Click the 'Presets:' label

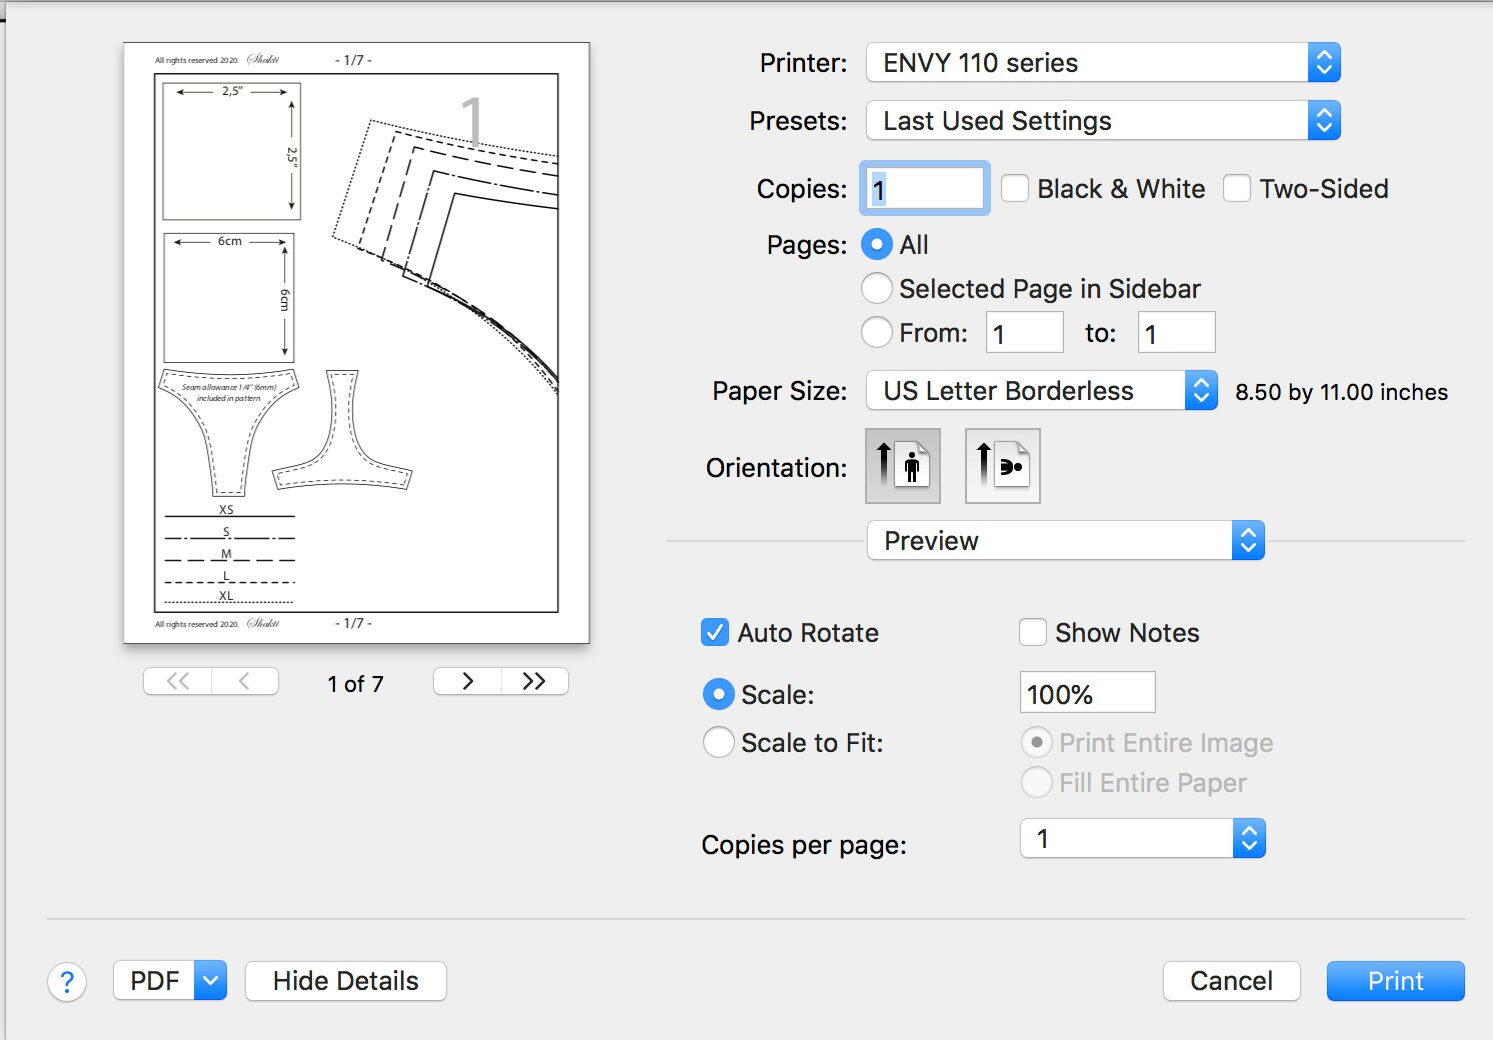(x=799, y=121)
